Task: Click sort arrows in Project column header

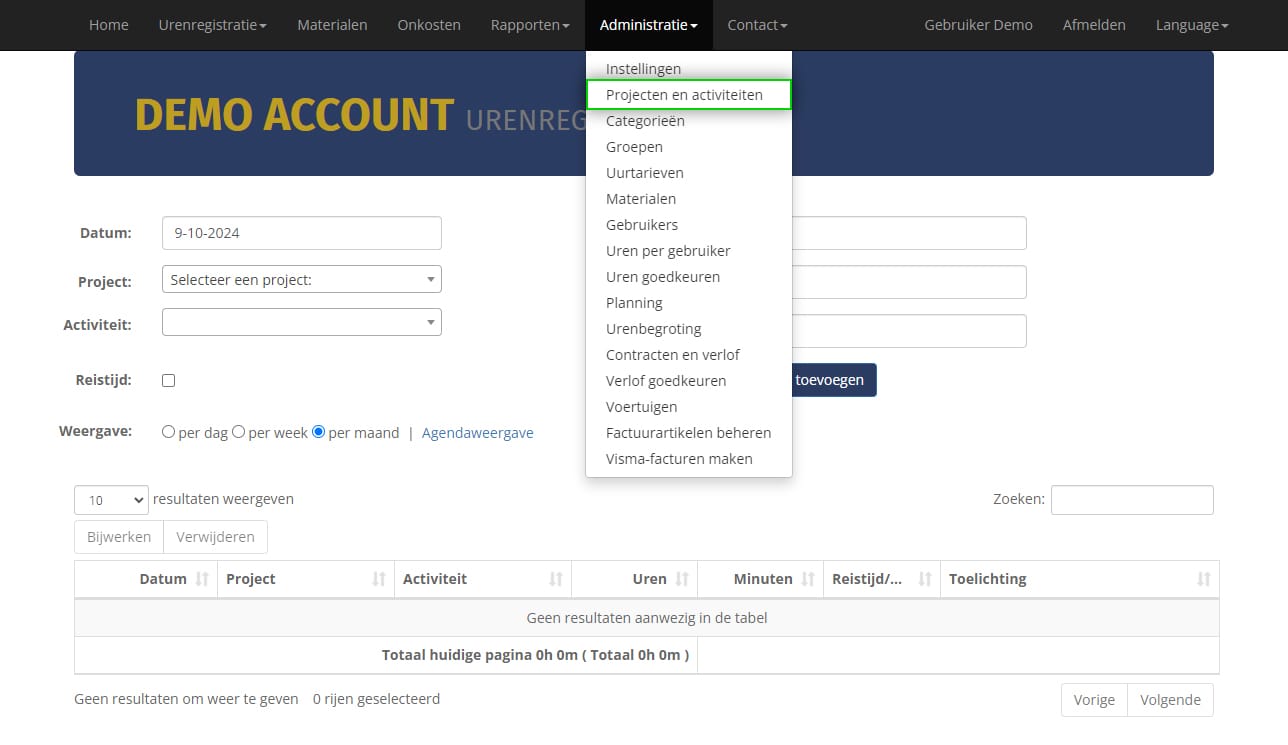Action: click(x=379, y=579)
